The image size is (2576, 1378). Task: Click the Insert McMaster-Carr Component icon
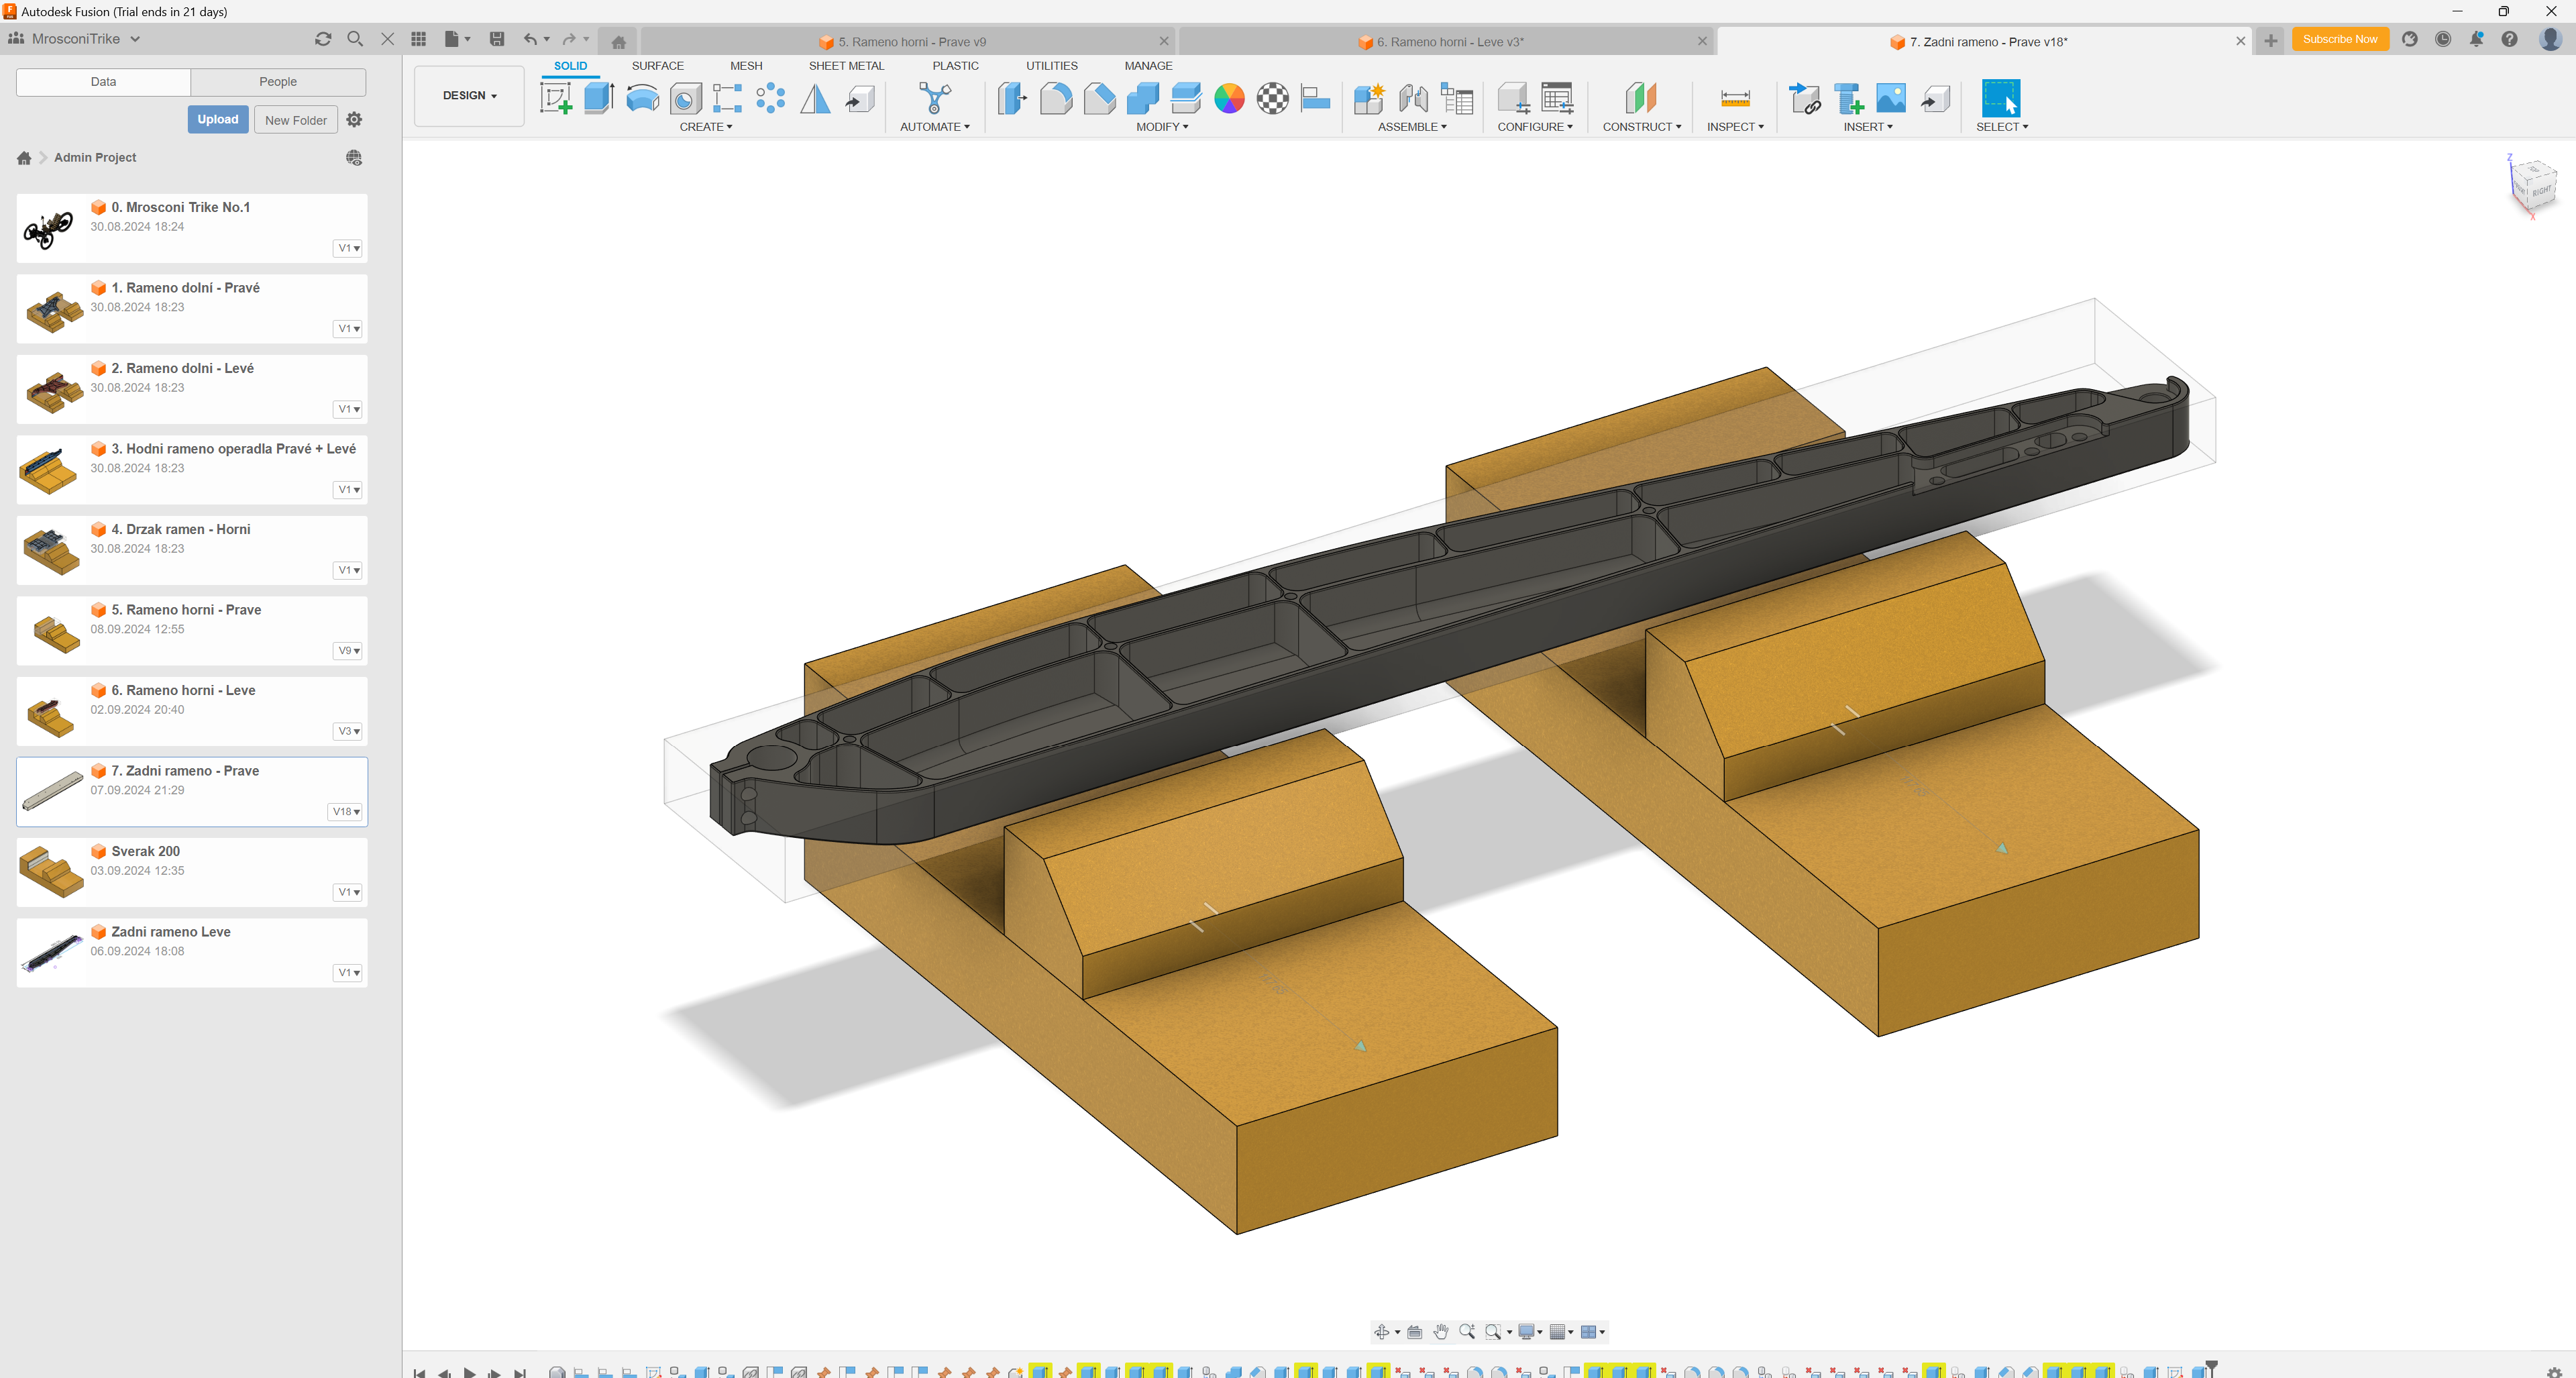pyautogui.click(x=1849, y=98)
